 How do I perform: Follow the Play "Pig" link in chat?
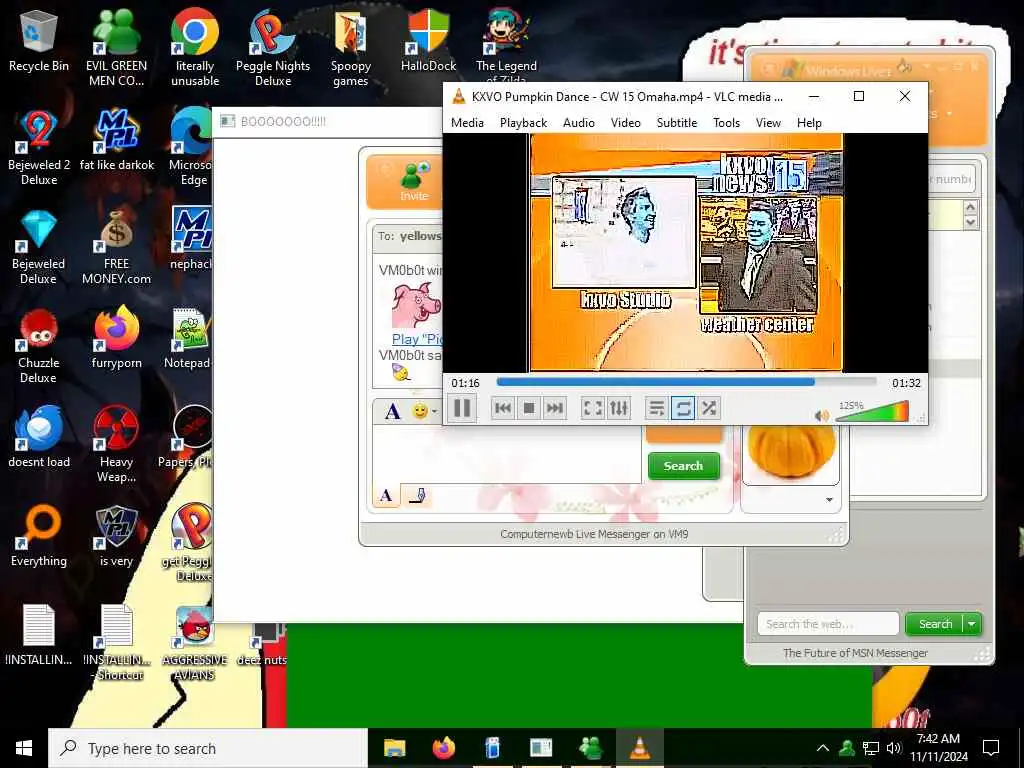pyautogui.click(x=417, y=339)
